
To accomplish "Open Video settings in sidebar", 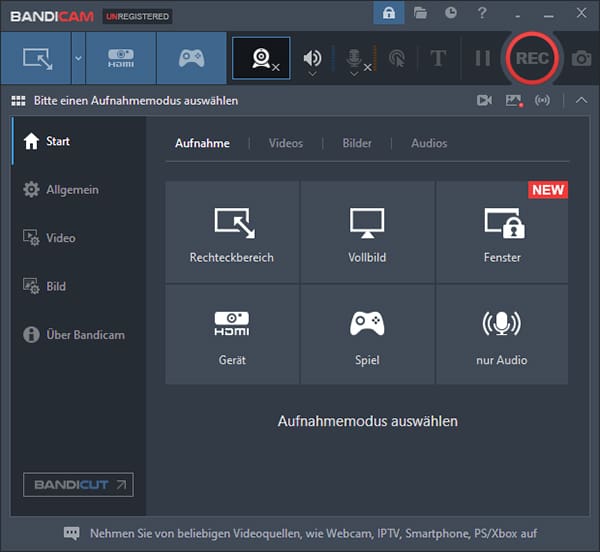I will pyautogui.click(x=79, y=238).
